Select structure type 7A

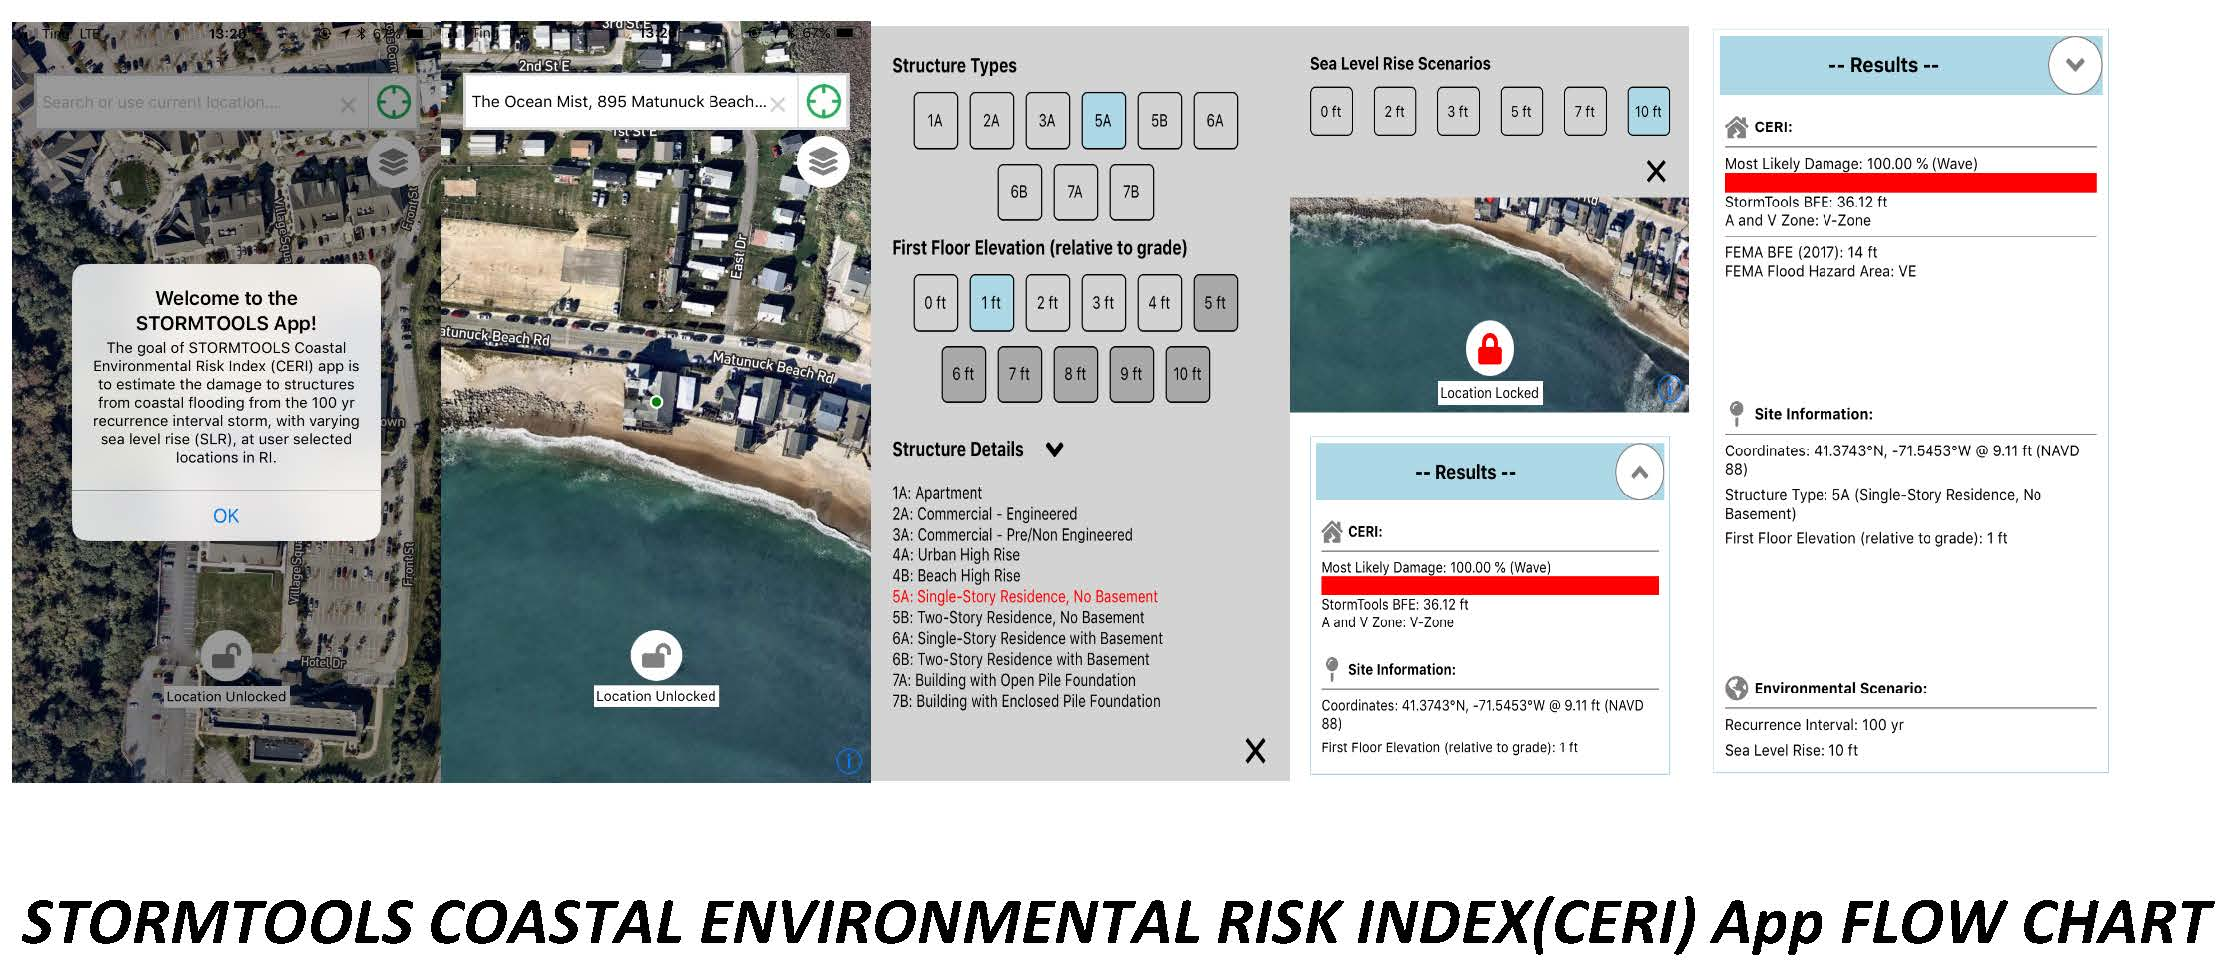pyautogui.click(x=1075, y=192)
